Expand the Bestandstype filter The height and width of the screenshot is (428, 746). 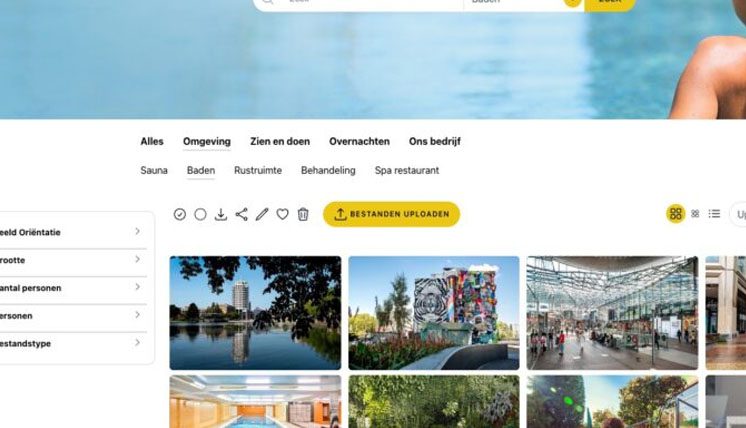tap(73, 343)
